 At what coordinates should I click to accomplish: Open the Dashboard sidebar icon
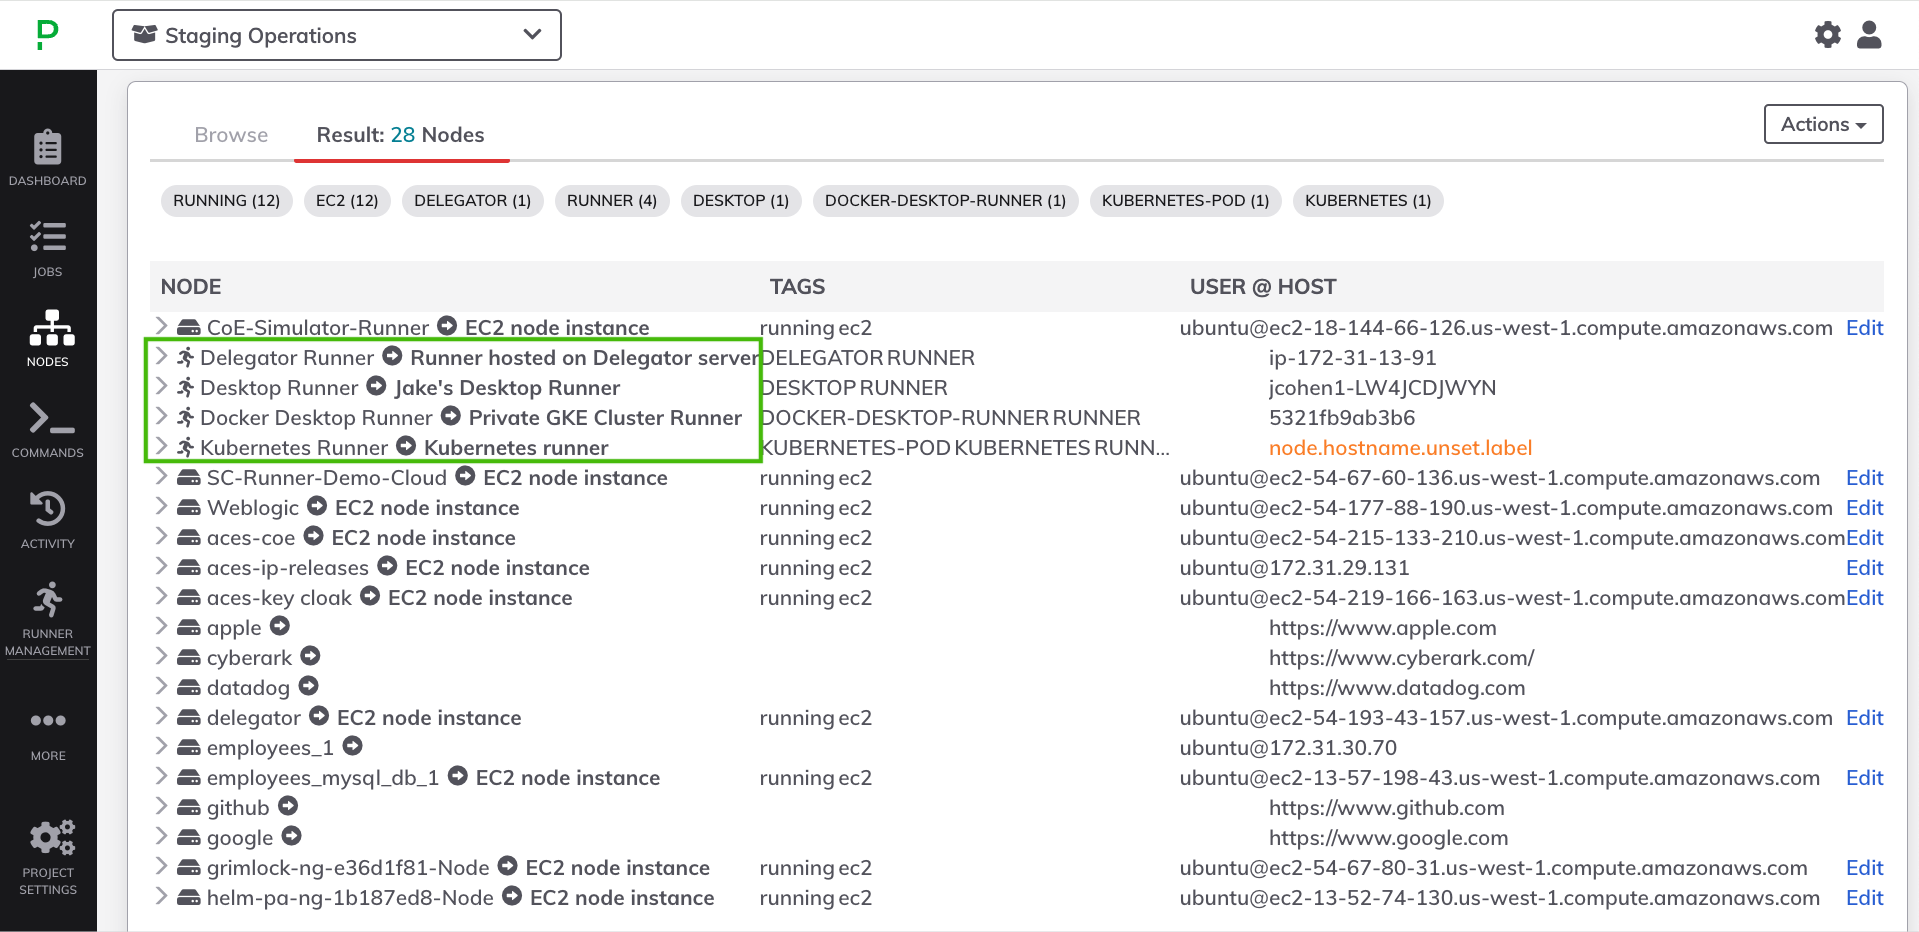click(x=48, y=158)
